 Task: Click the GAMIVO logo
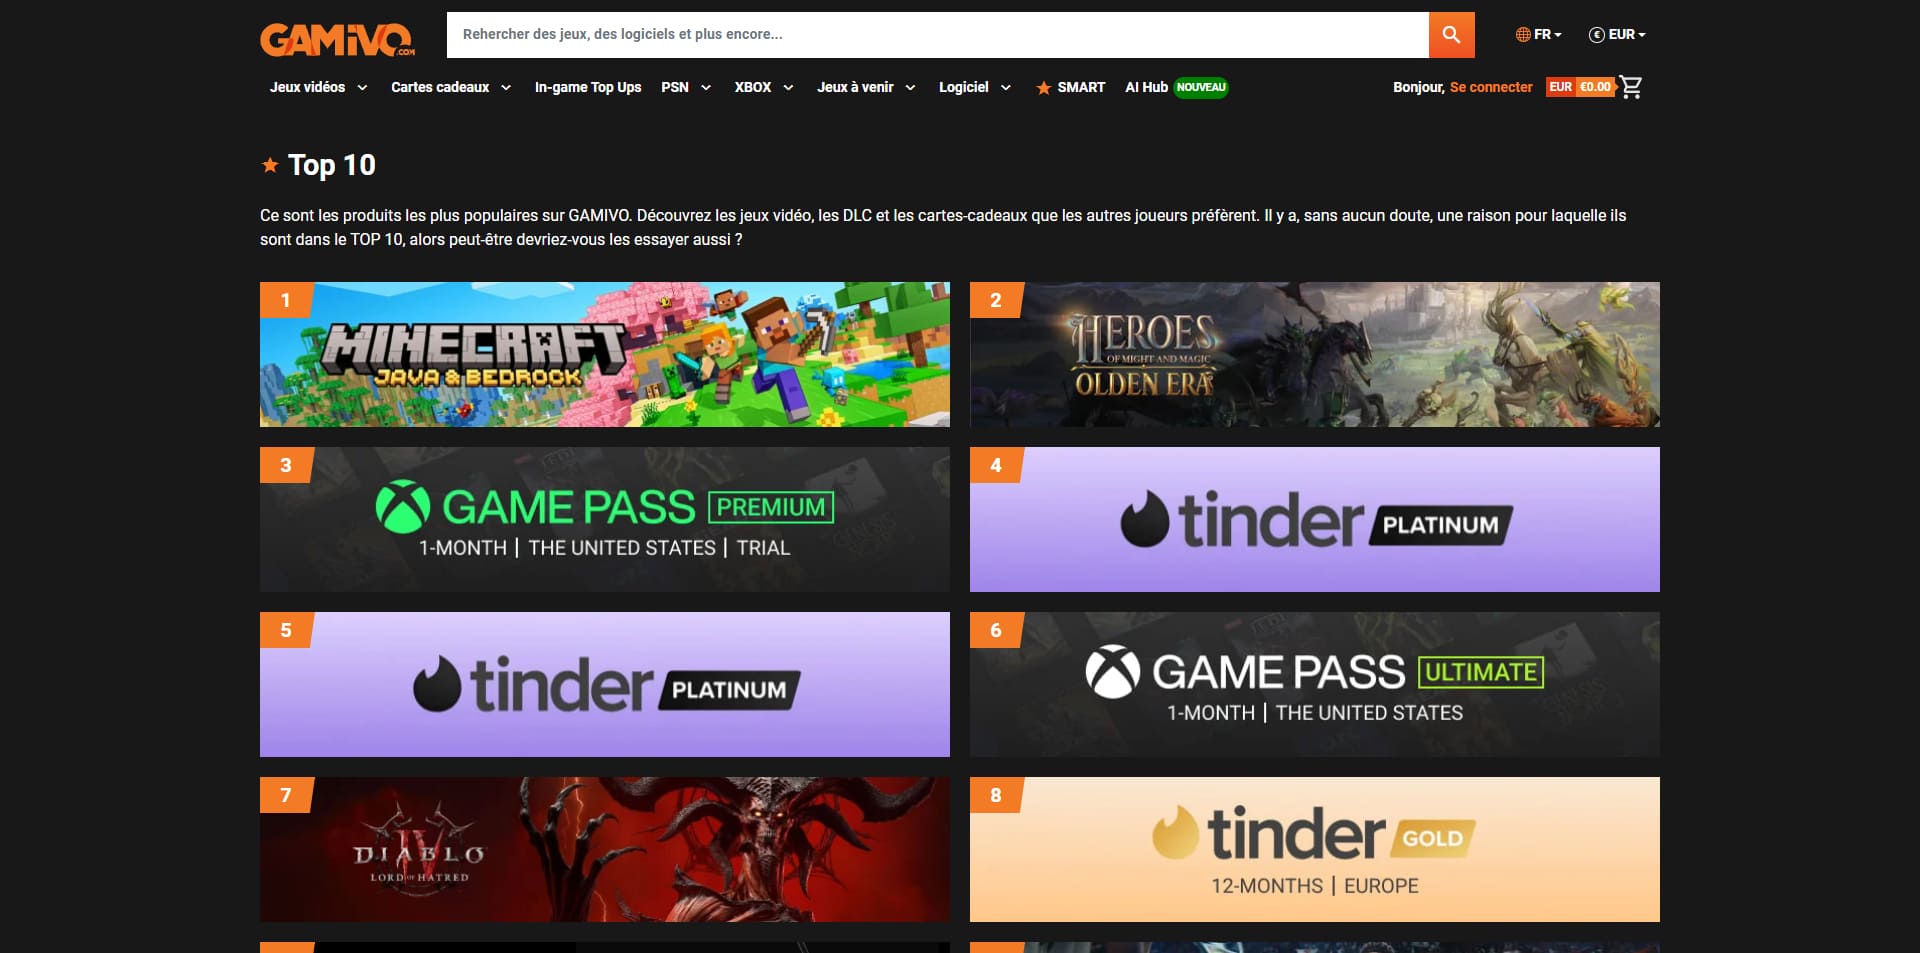click(338, 39)
